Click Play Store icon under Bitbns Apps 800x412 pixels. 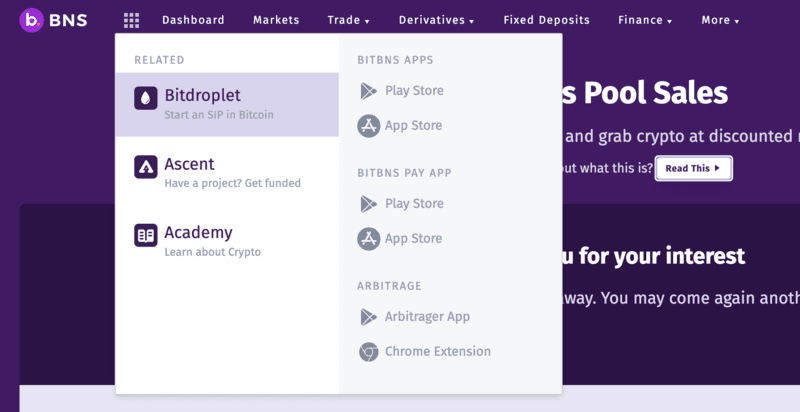(x=368, y=91)
